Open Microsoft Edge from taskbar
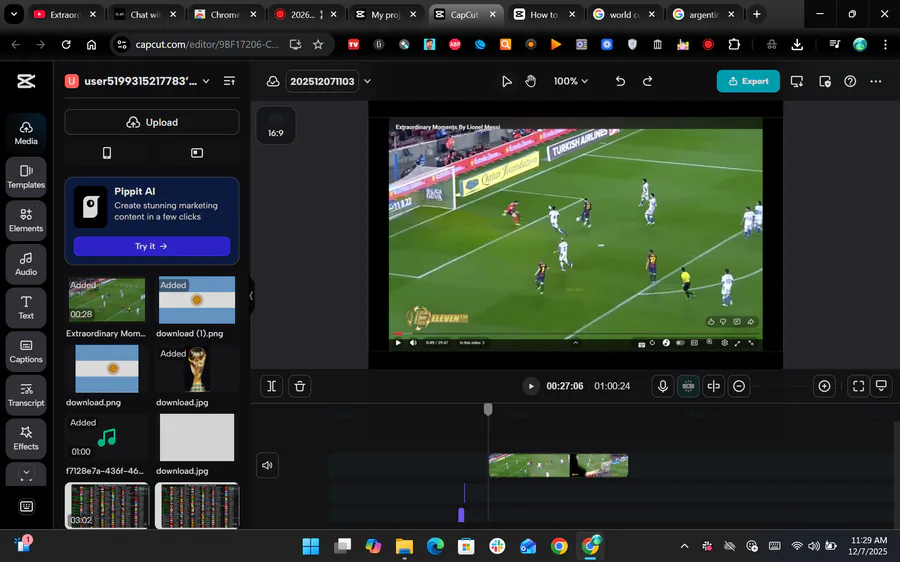This screenshot has width=900, height=562. click(x=435, y=546)
